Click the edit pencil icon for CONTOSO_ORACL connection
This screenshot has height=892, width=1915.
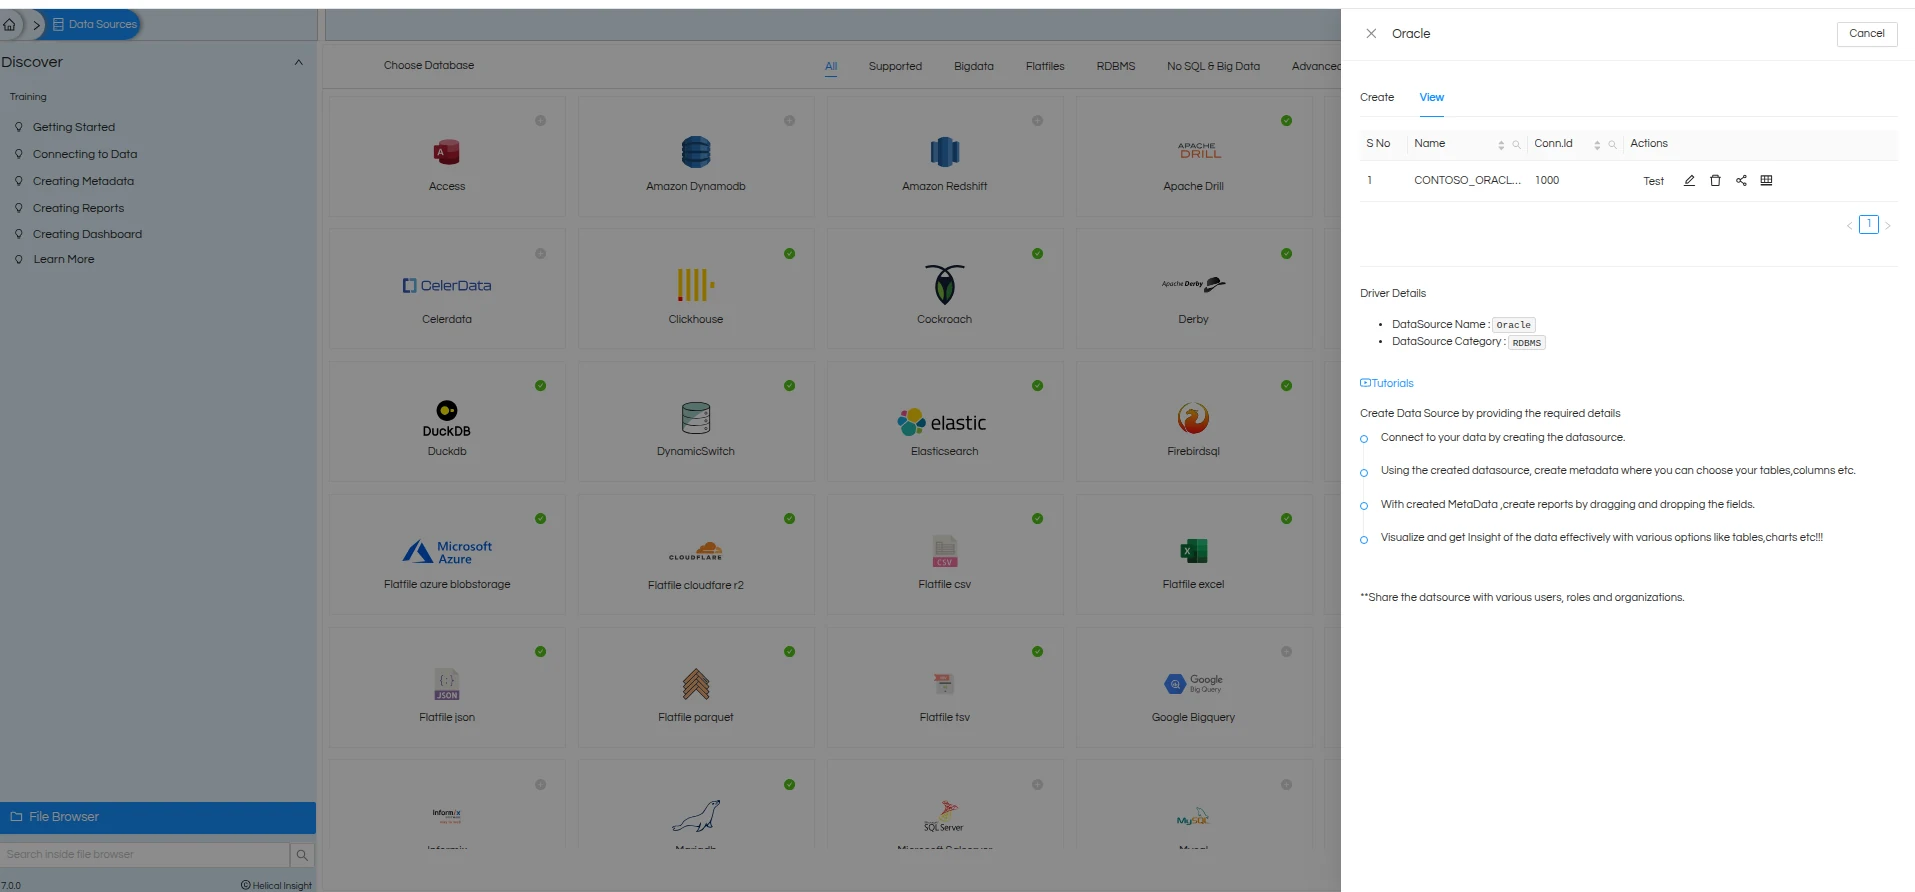[x=1689, y=181]
